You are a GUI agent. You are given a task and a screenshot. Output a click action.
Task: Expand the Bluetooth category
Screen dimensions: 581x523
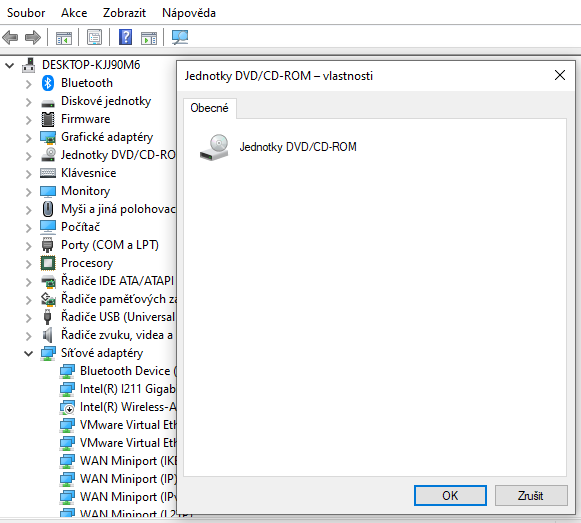click(29, 84)
